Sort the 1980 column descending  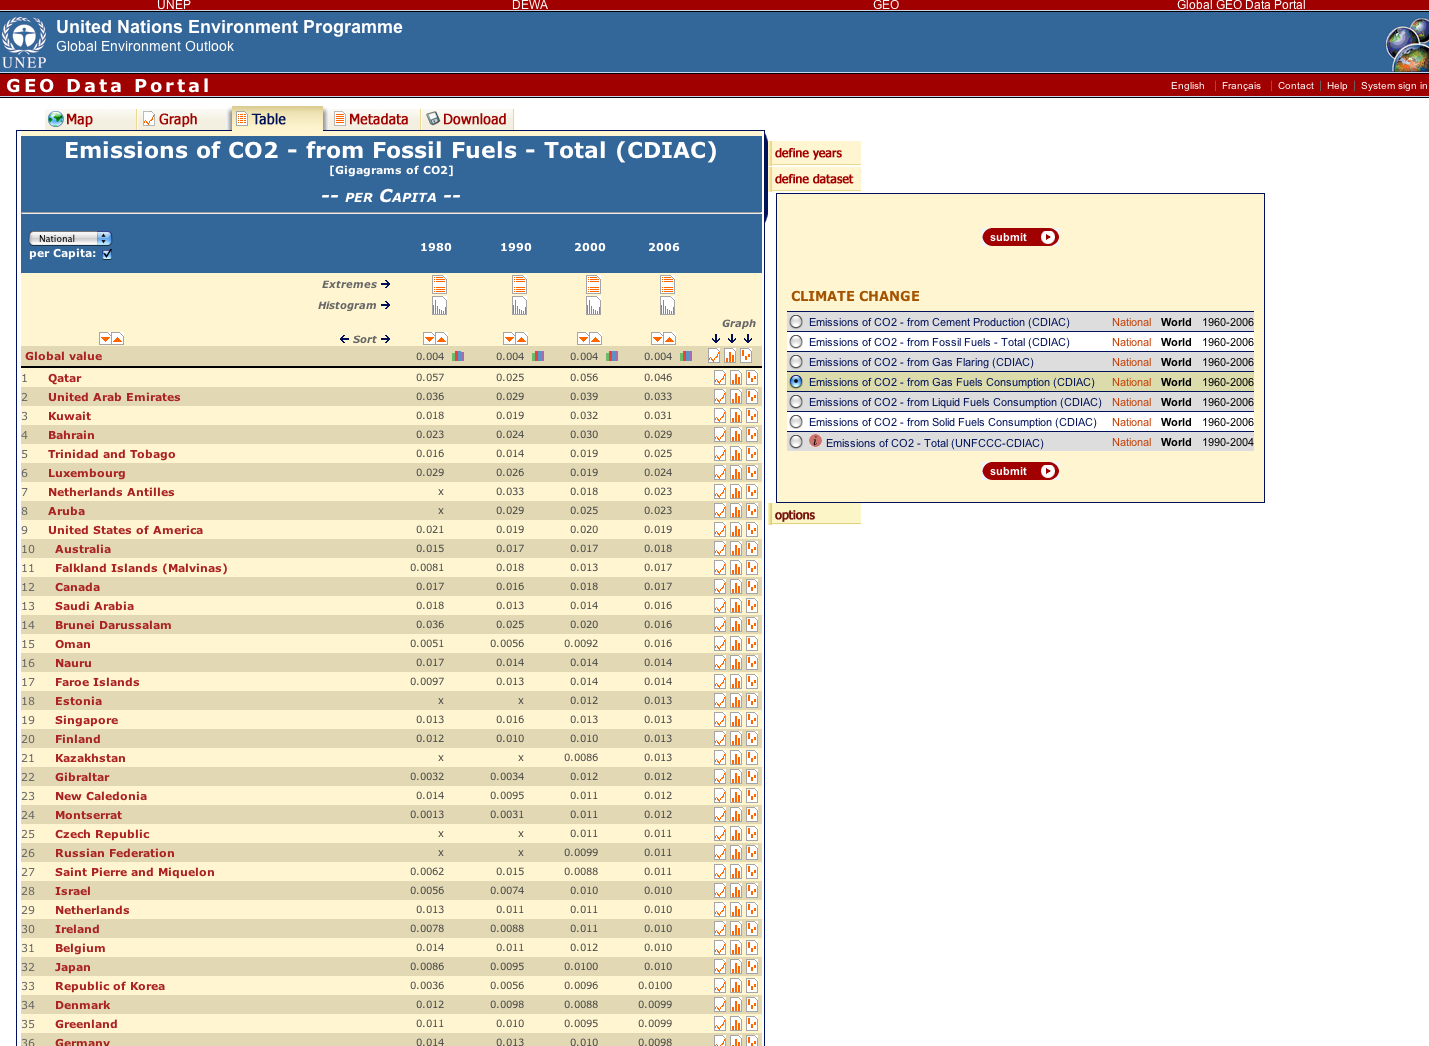click(x=429, y=339)
